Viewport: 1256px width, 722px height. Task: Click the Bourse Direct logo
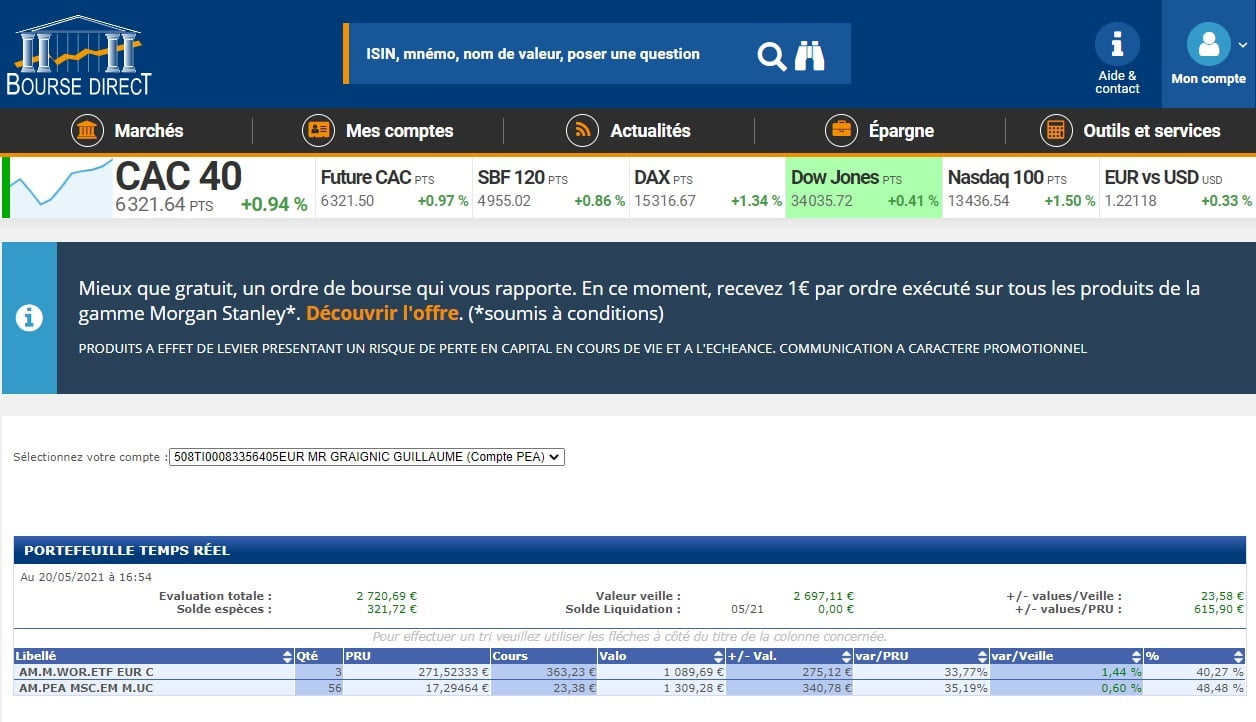(x=79, y=54)
